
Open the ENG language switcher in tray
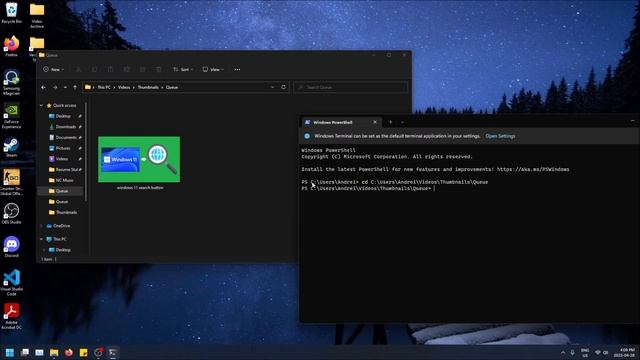[x=585, y=352]
